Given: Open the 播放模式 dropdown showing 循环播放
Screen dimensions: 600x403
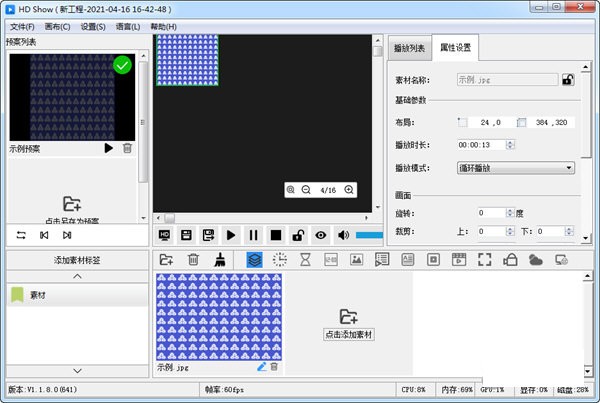Looking at the screenshot, I should click(515, 167).
